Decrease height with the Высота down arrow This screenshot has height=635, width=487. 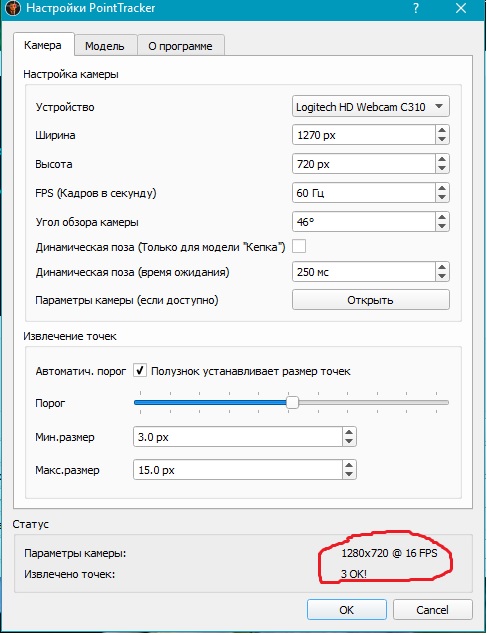click(442, 169)
